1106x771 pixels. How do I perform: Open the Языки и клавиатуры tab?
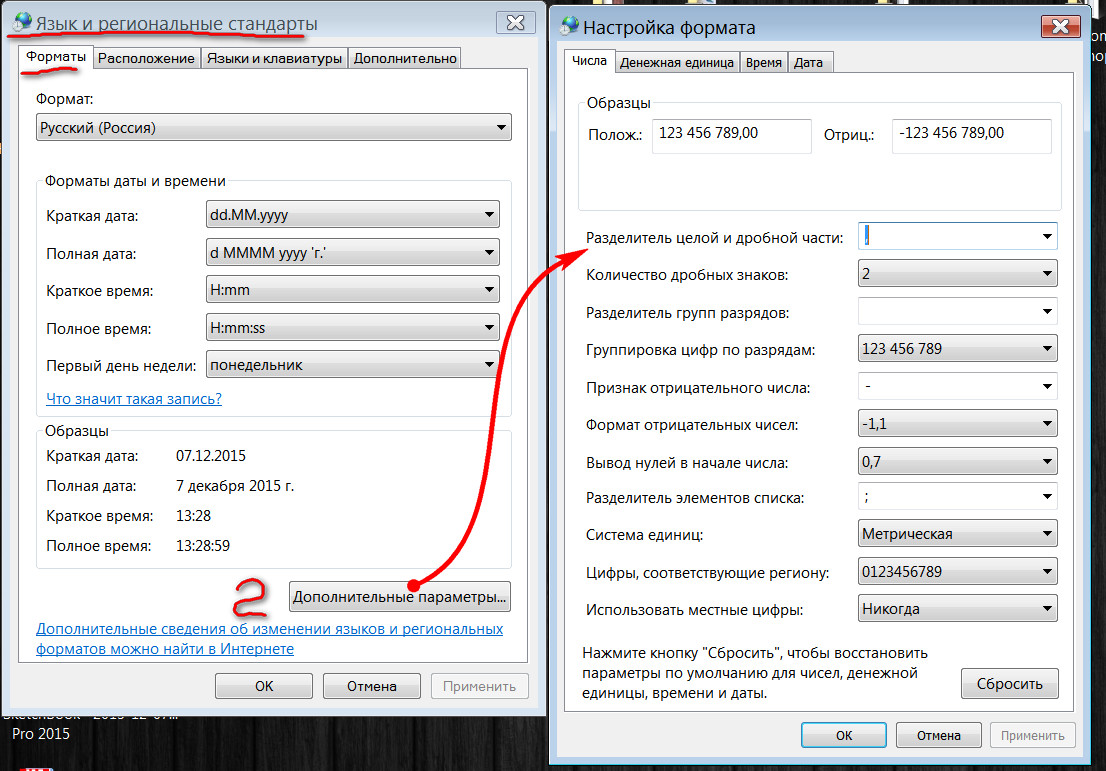274,59
